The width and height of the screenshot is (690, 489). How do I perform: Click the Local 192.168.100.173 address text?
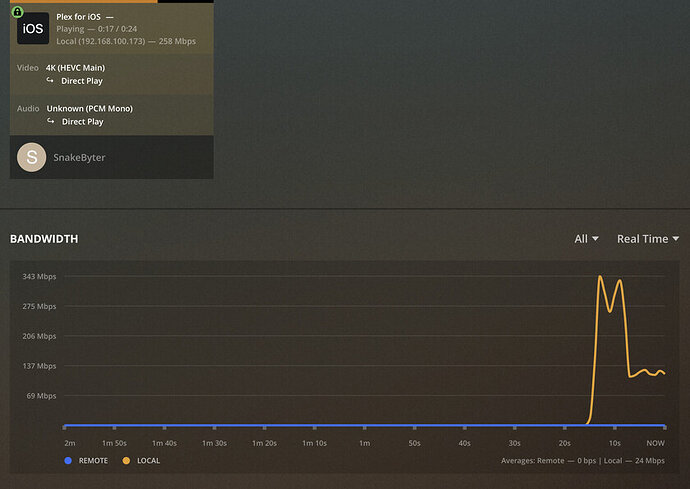coord(100,41)
